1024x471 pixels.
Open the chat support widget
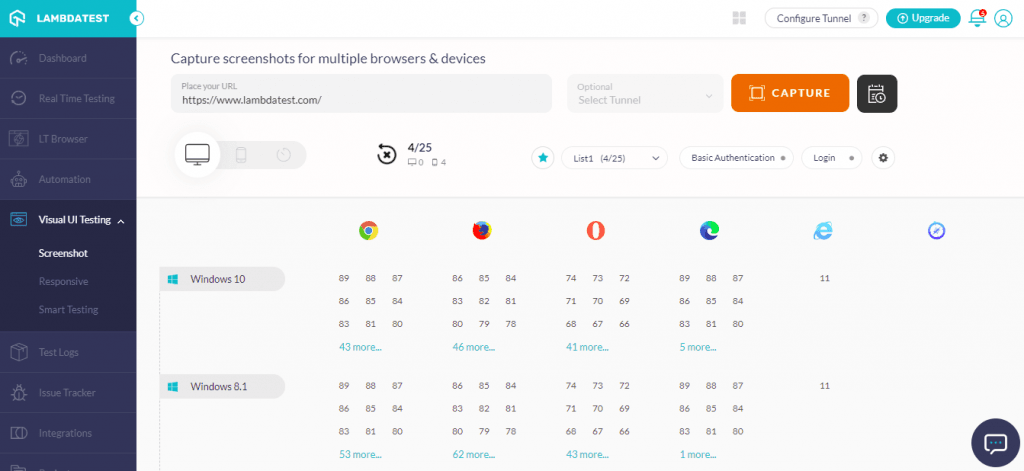996,443
